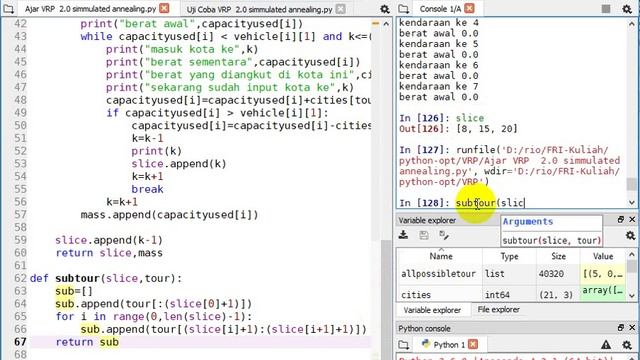Screen dimensions: 640x360
Task: Undock the Variable explorer pane
Action: tap(620, 220)
